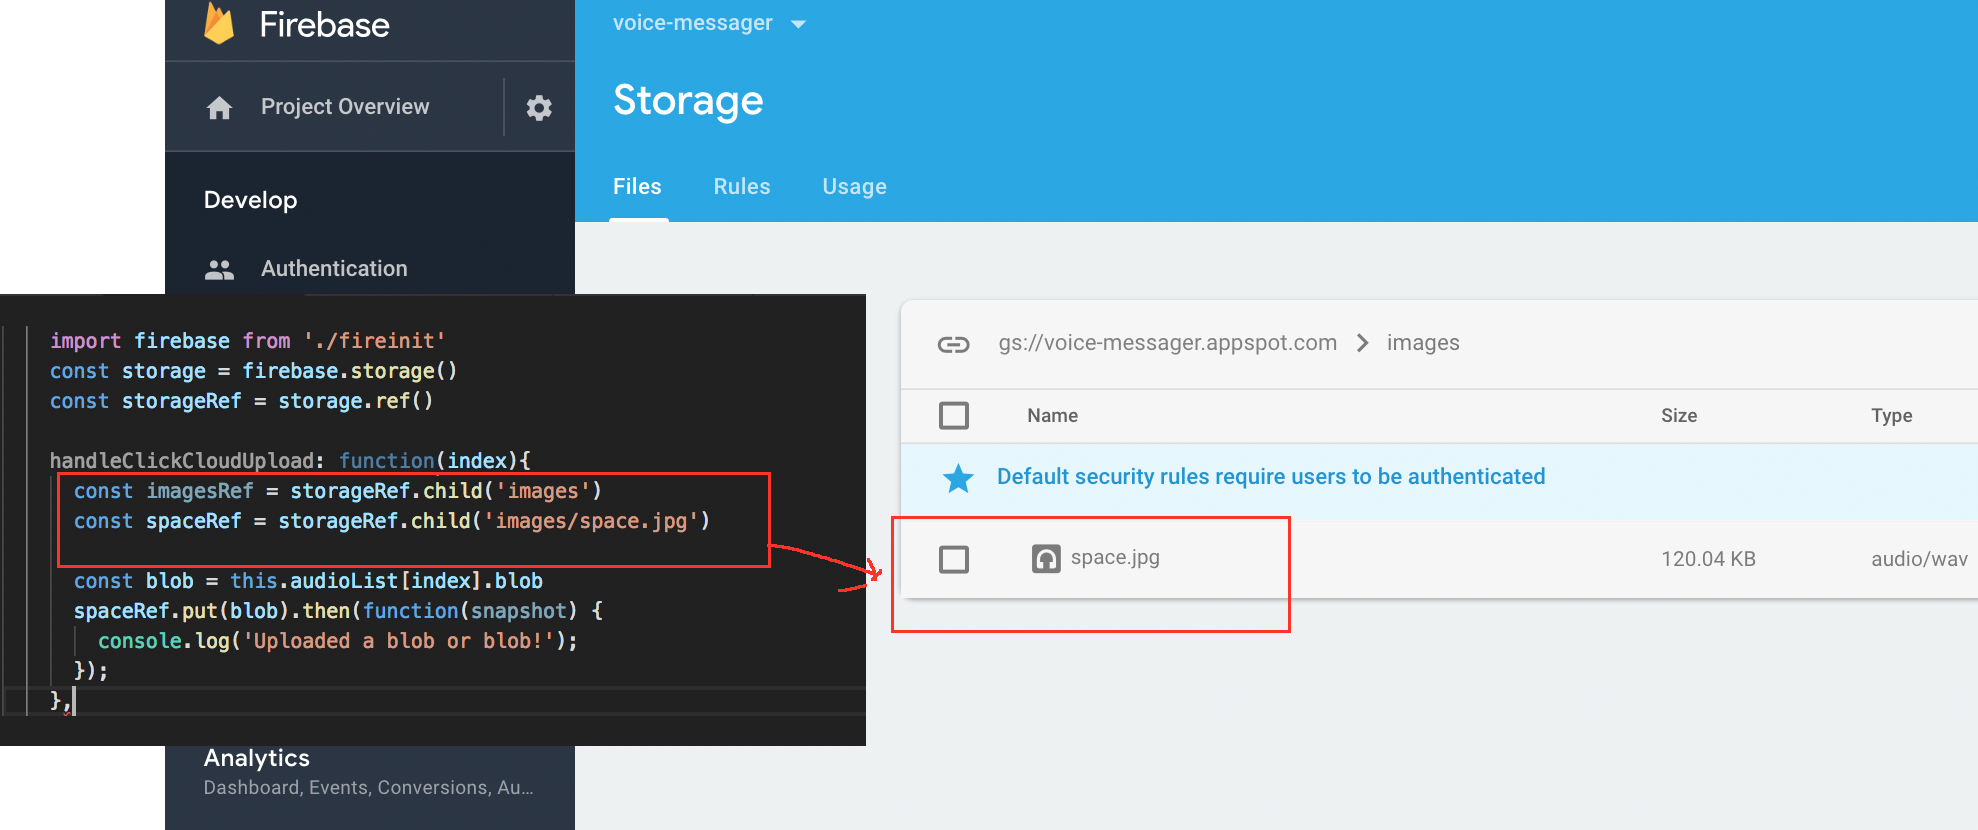Sort files by Name column header
This screenshot has height=830, width=1978.
(x=1052, y=416)
